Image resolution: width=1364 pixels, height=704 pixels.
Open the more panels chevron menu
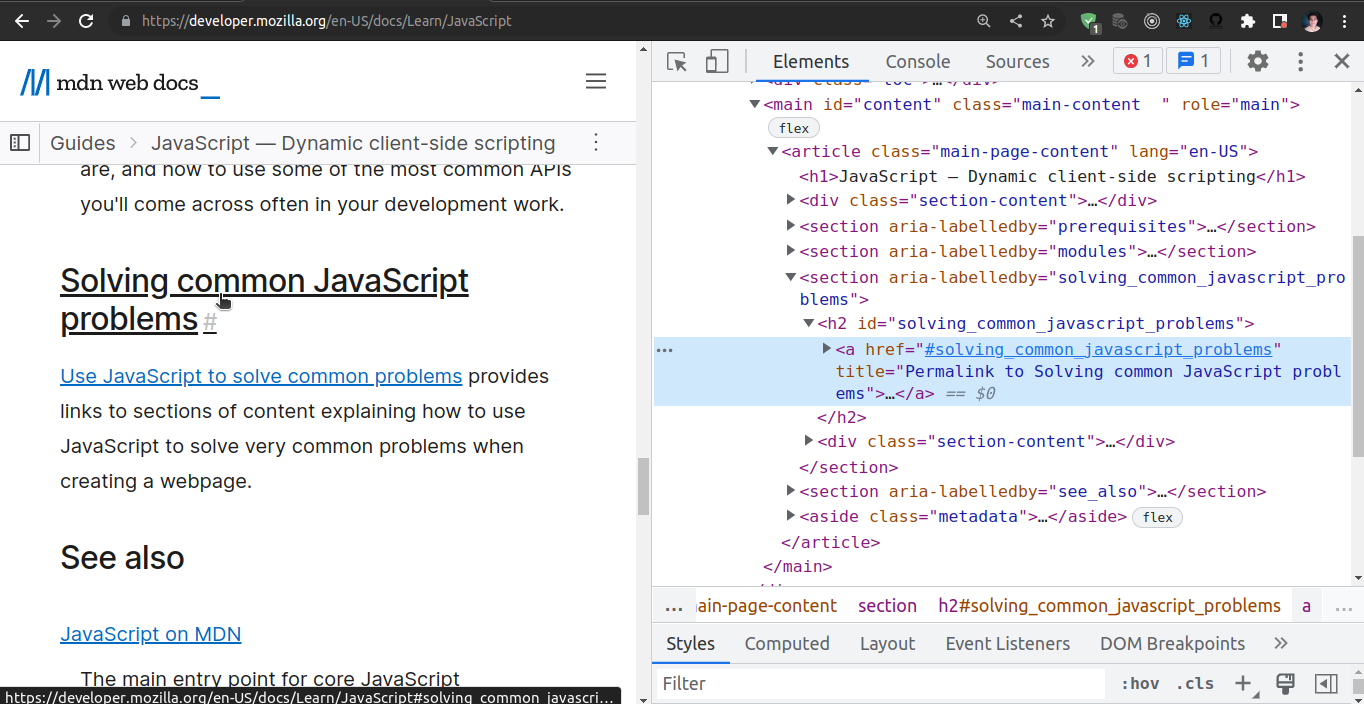click(1087, 61)
